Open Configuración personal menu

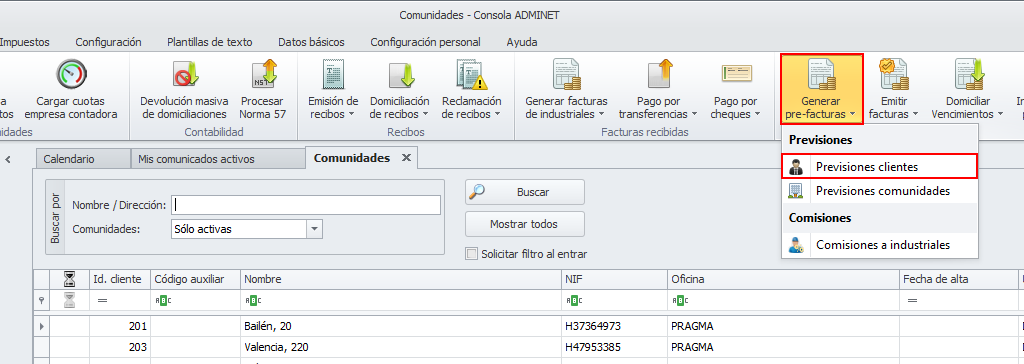pos(425,42)
